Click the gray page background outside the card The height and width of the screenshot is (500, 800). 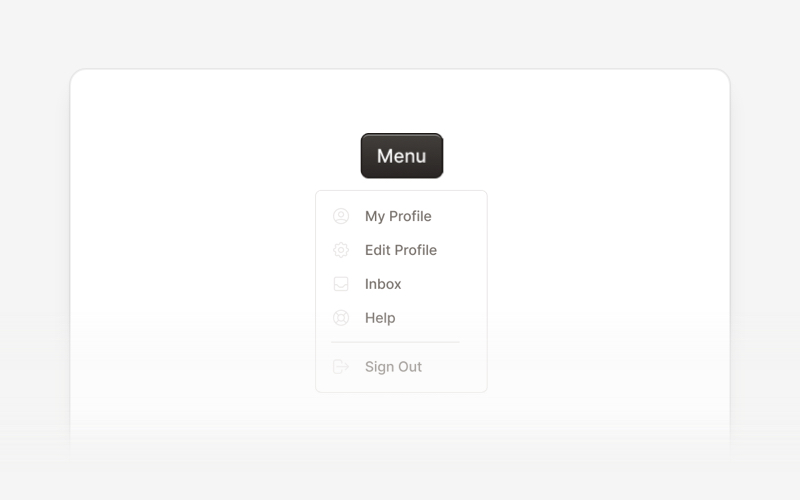pyautogui.click(x=400, y=31)
